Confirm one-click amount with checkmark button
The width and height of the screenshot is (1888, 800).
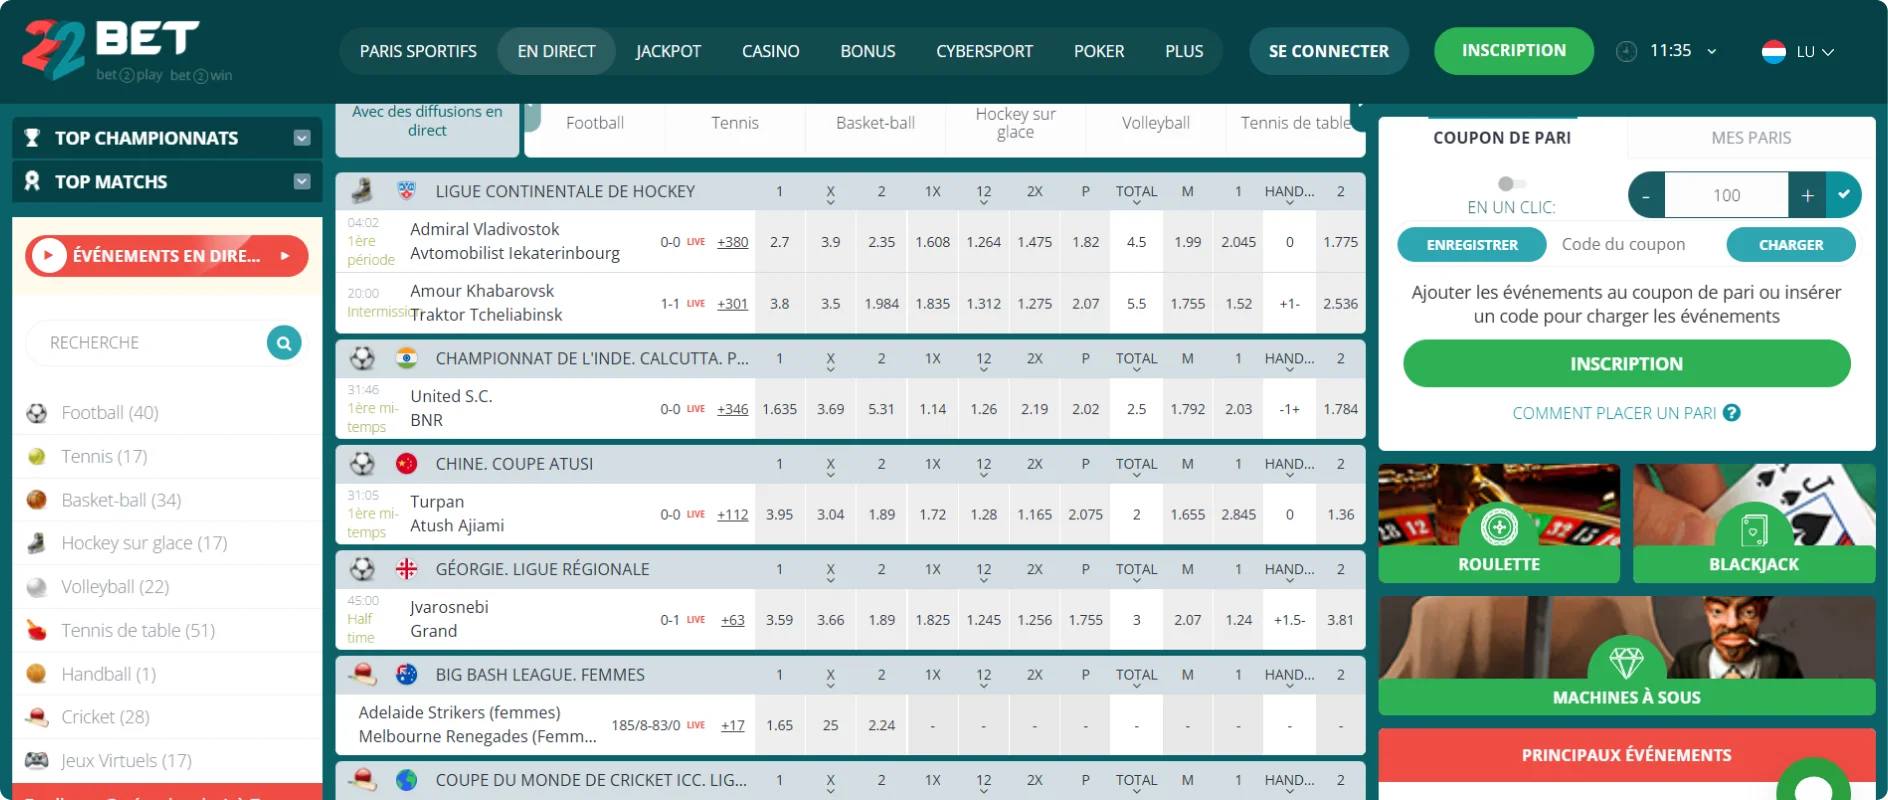pyautogui.click(x=1844, y=195)
